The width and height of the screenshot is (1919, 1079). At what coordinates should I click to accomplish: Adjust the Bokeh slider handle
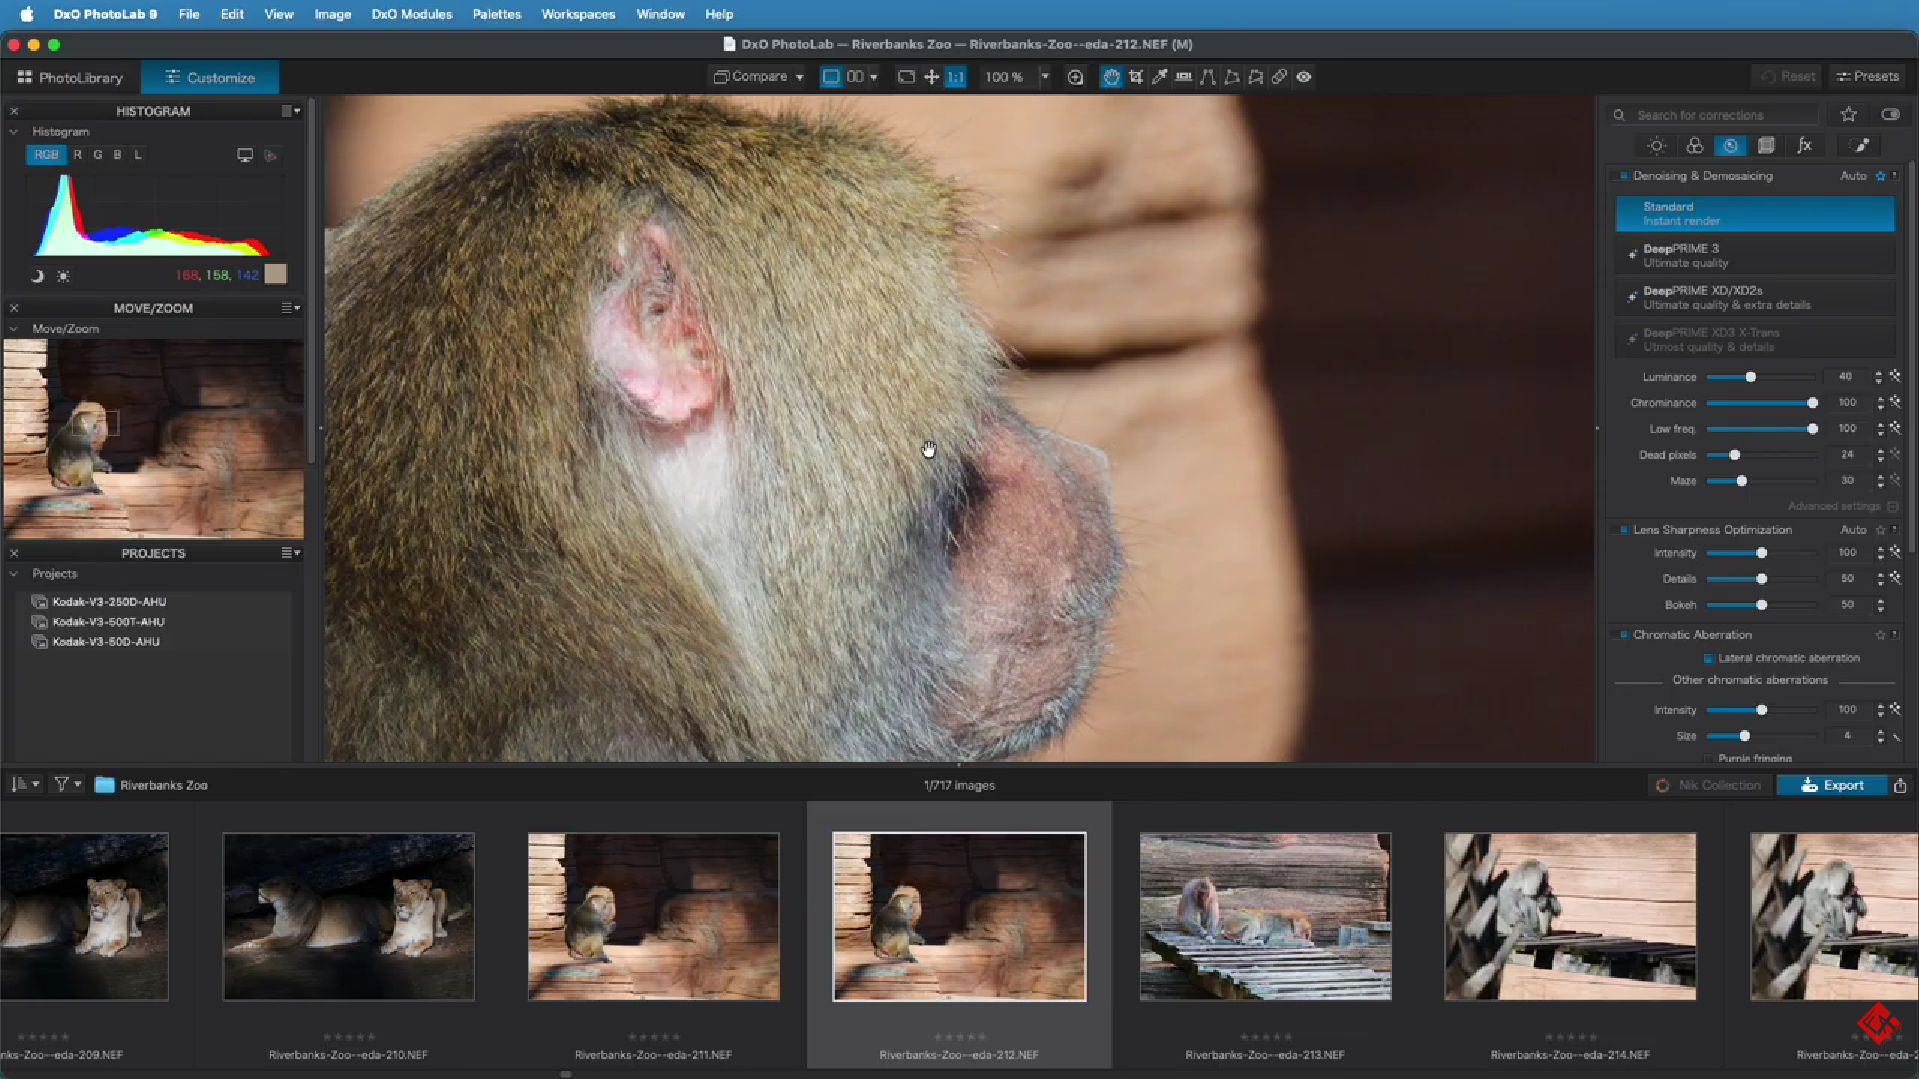pyautogui.click(x=1761, y=605)
